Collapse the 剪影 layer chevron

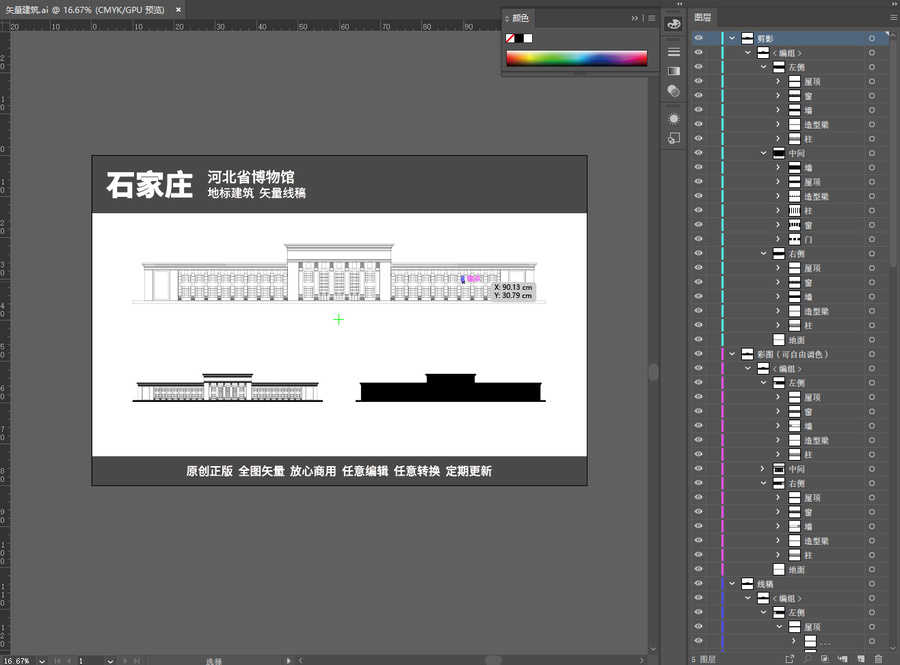click(732, 38)
